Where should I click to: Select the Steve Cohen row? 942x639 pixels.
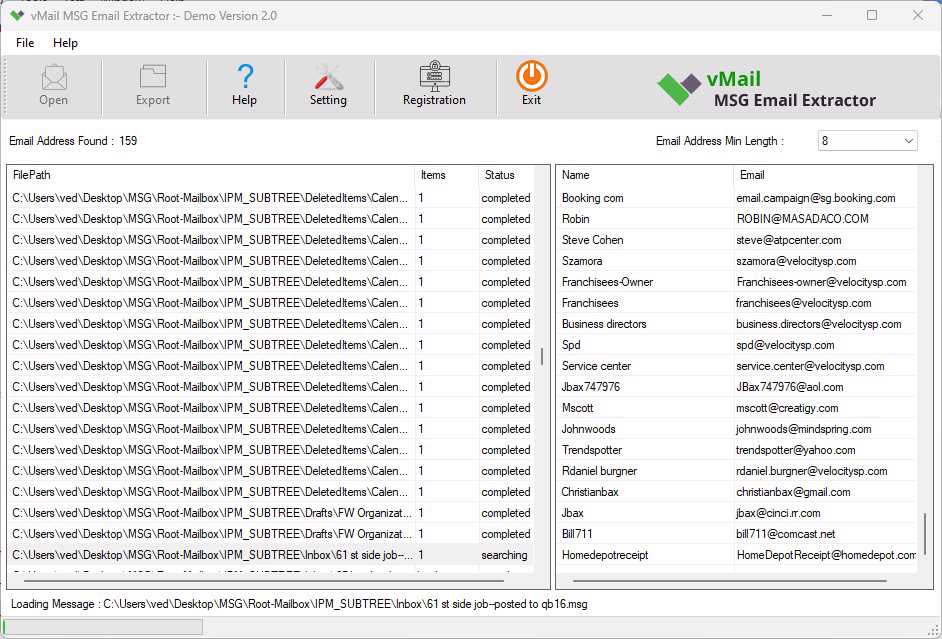coord(737,240)
